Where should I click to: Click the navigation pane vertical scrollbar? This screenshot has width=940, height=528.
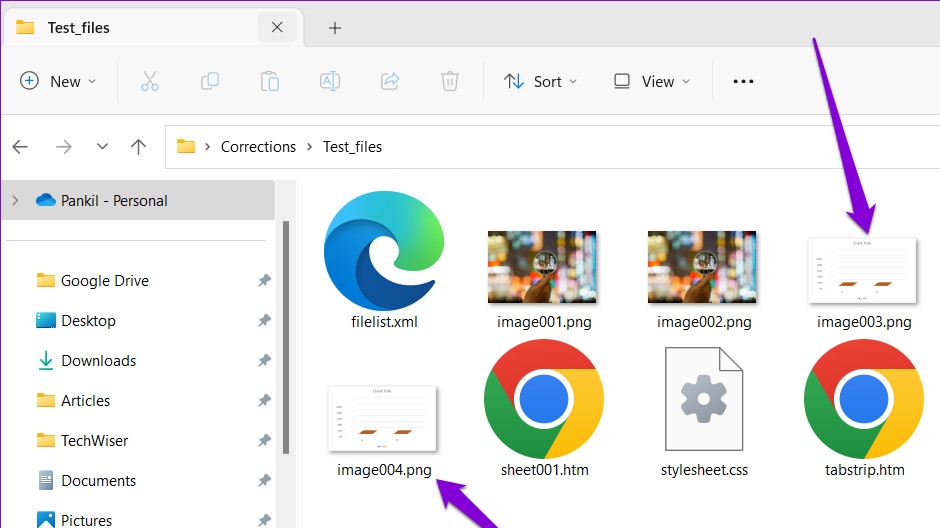[x=286, y=337]
